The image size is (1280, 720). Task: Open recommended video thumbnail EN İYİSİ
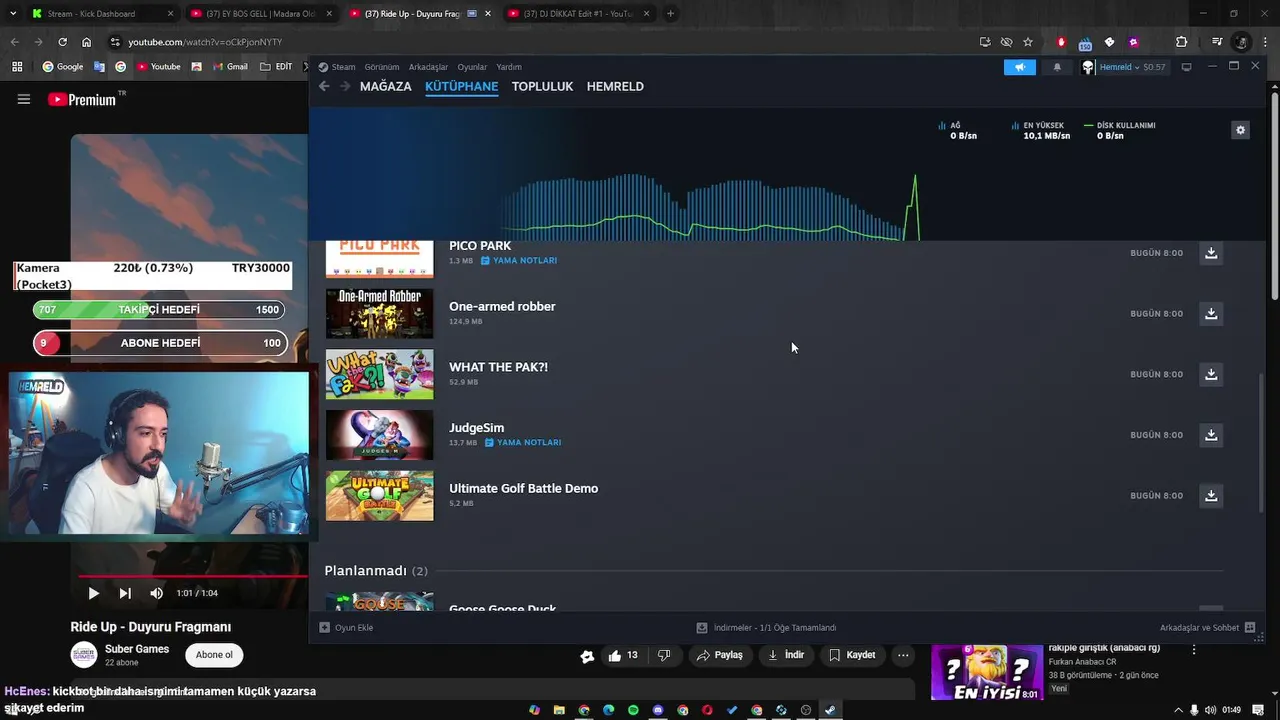[987, 672]
